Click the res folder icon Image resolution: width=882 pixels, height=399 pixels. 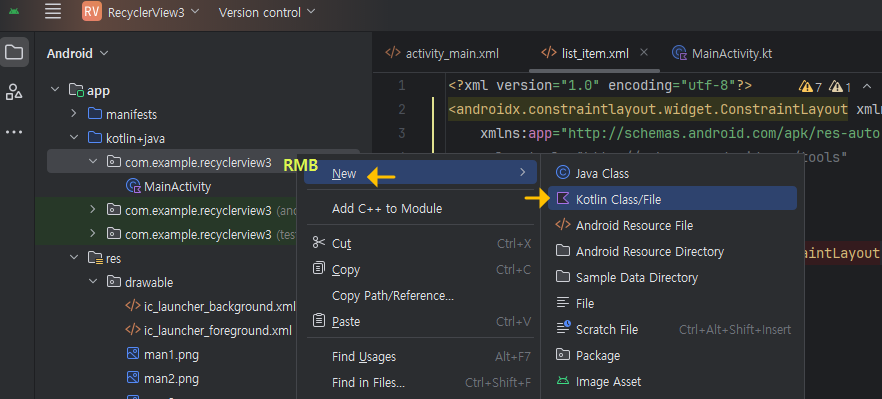pos(94,258)
